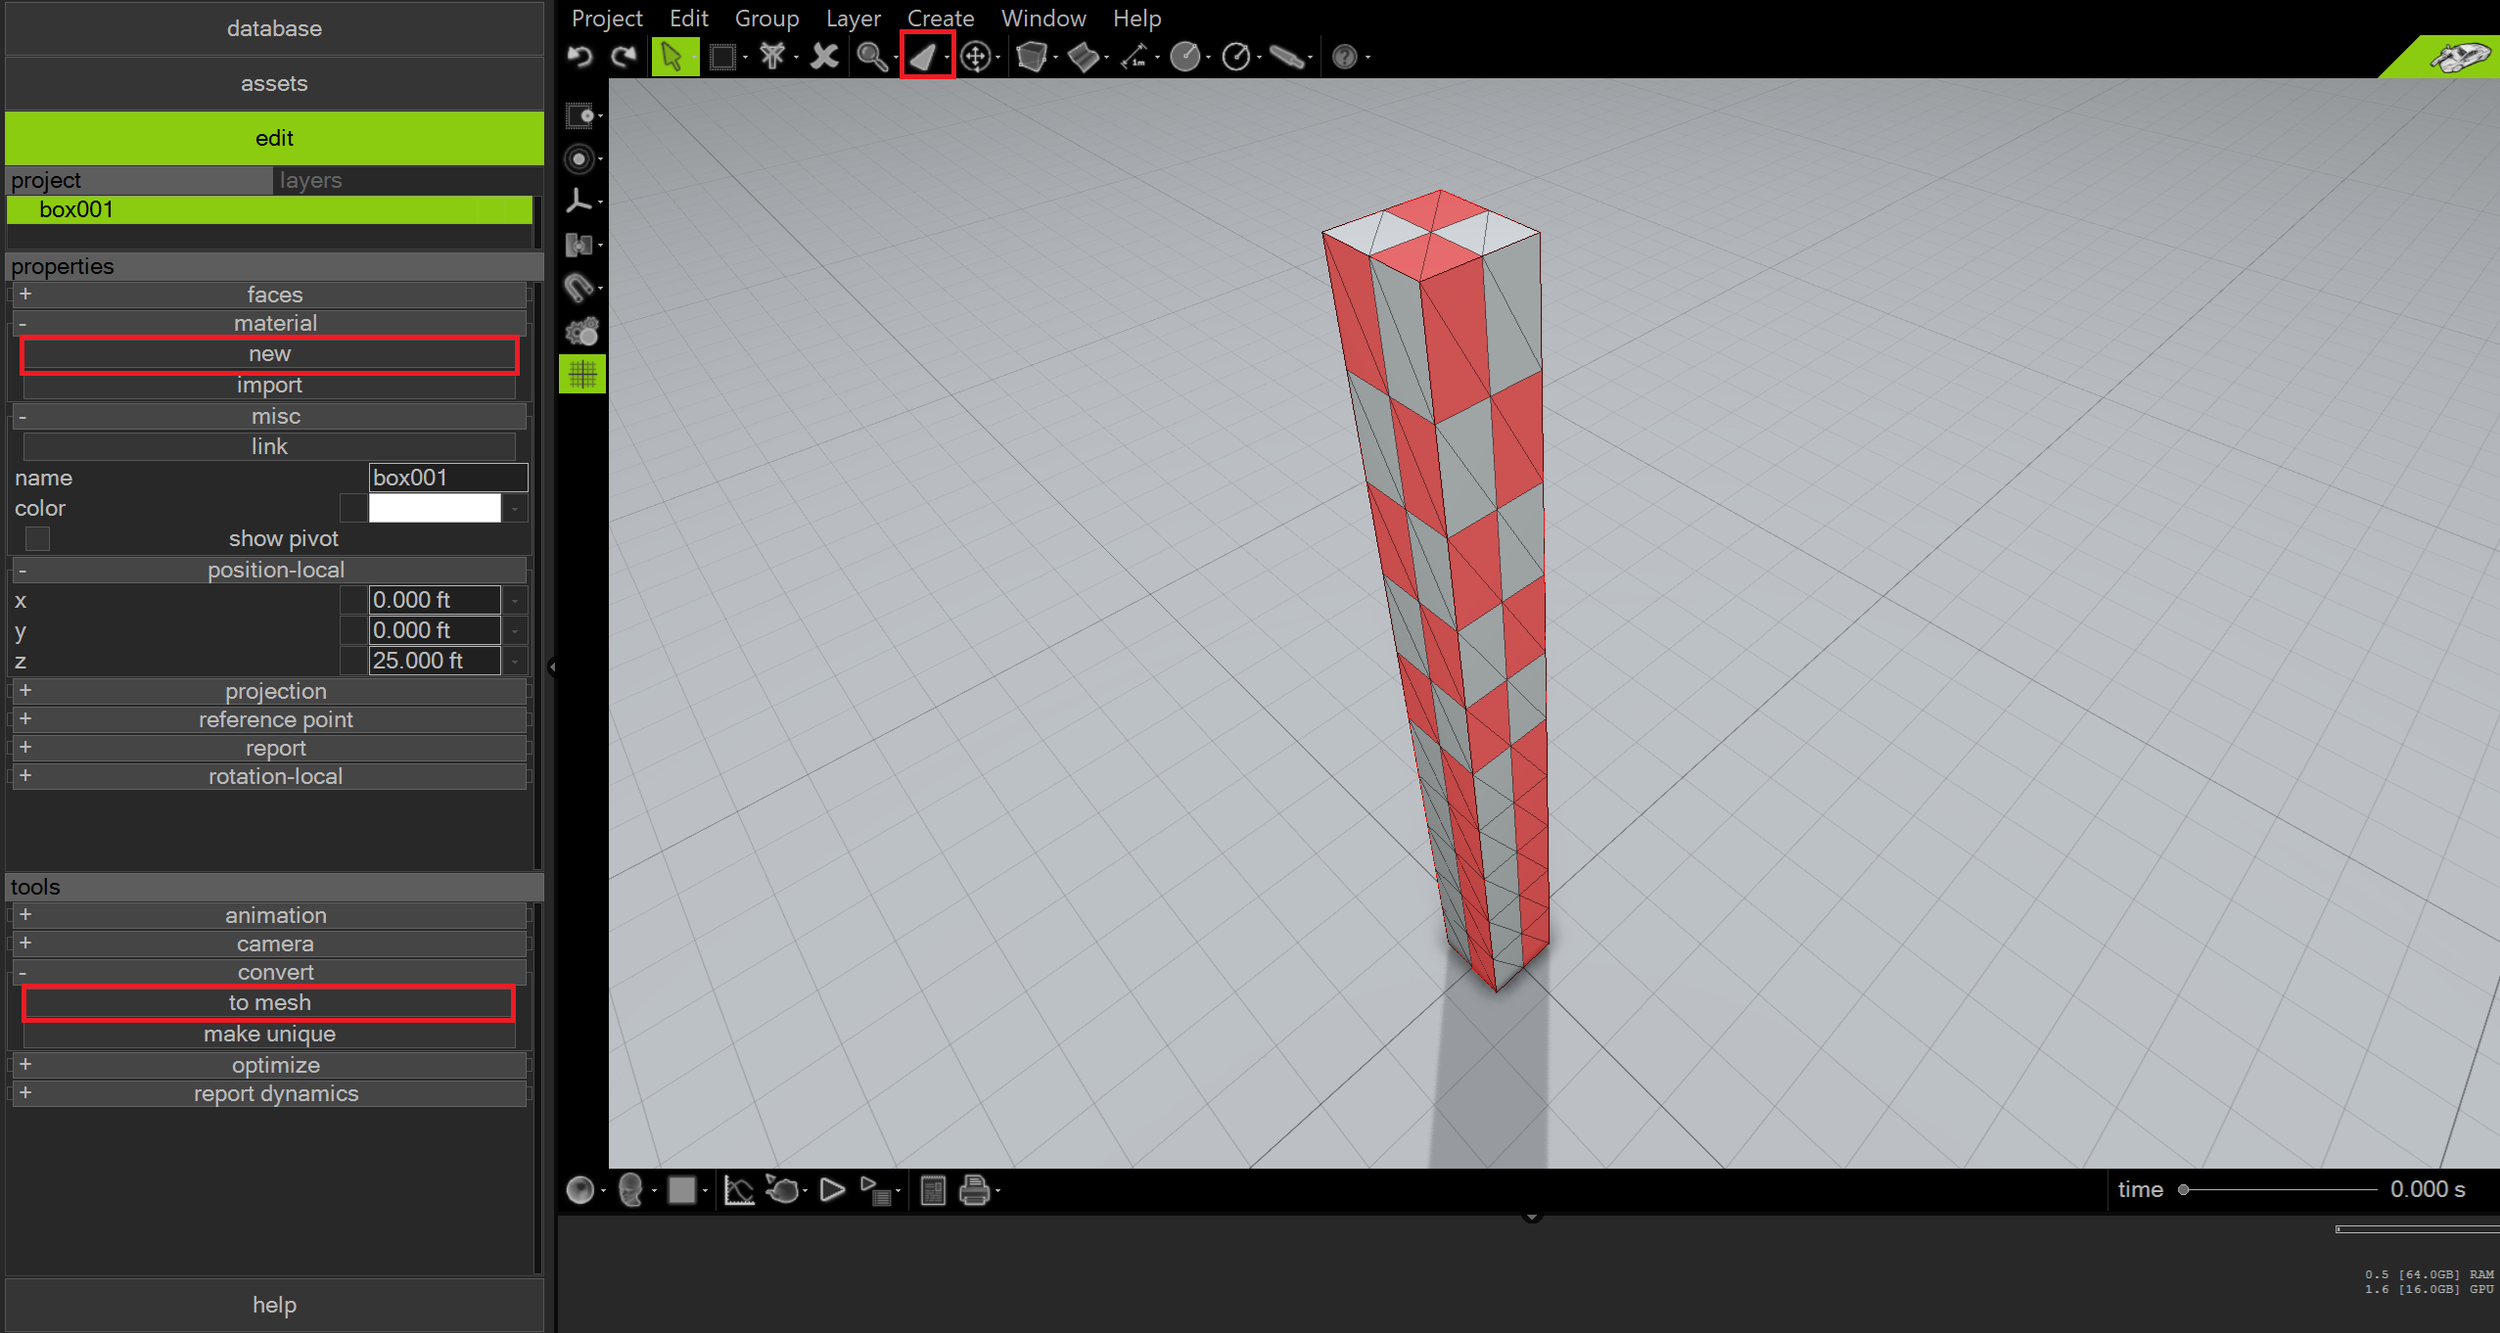Open the Create menu

939,18
